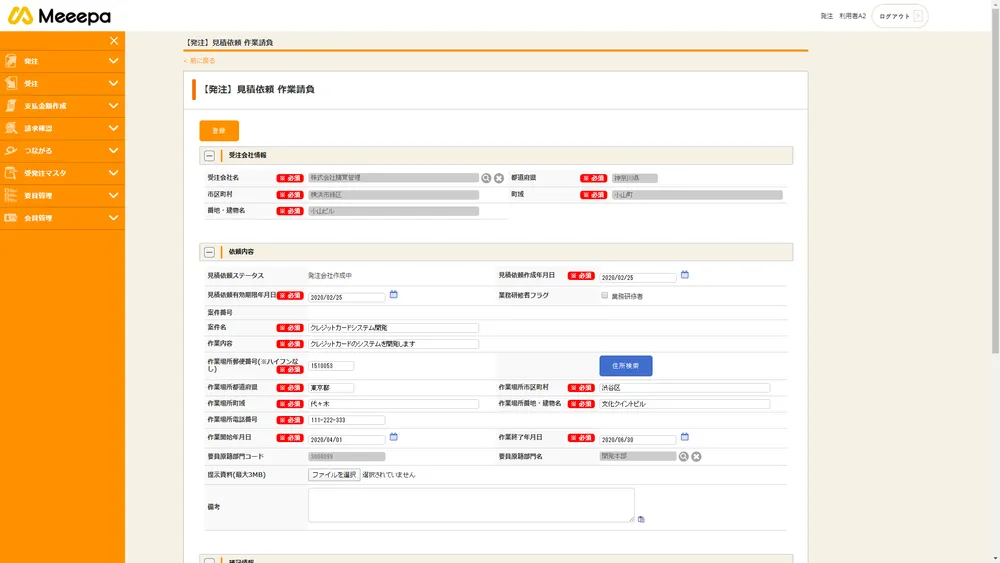Click the blue 住所検索 button

tap(626, 366)
